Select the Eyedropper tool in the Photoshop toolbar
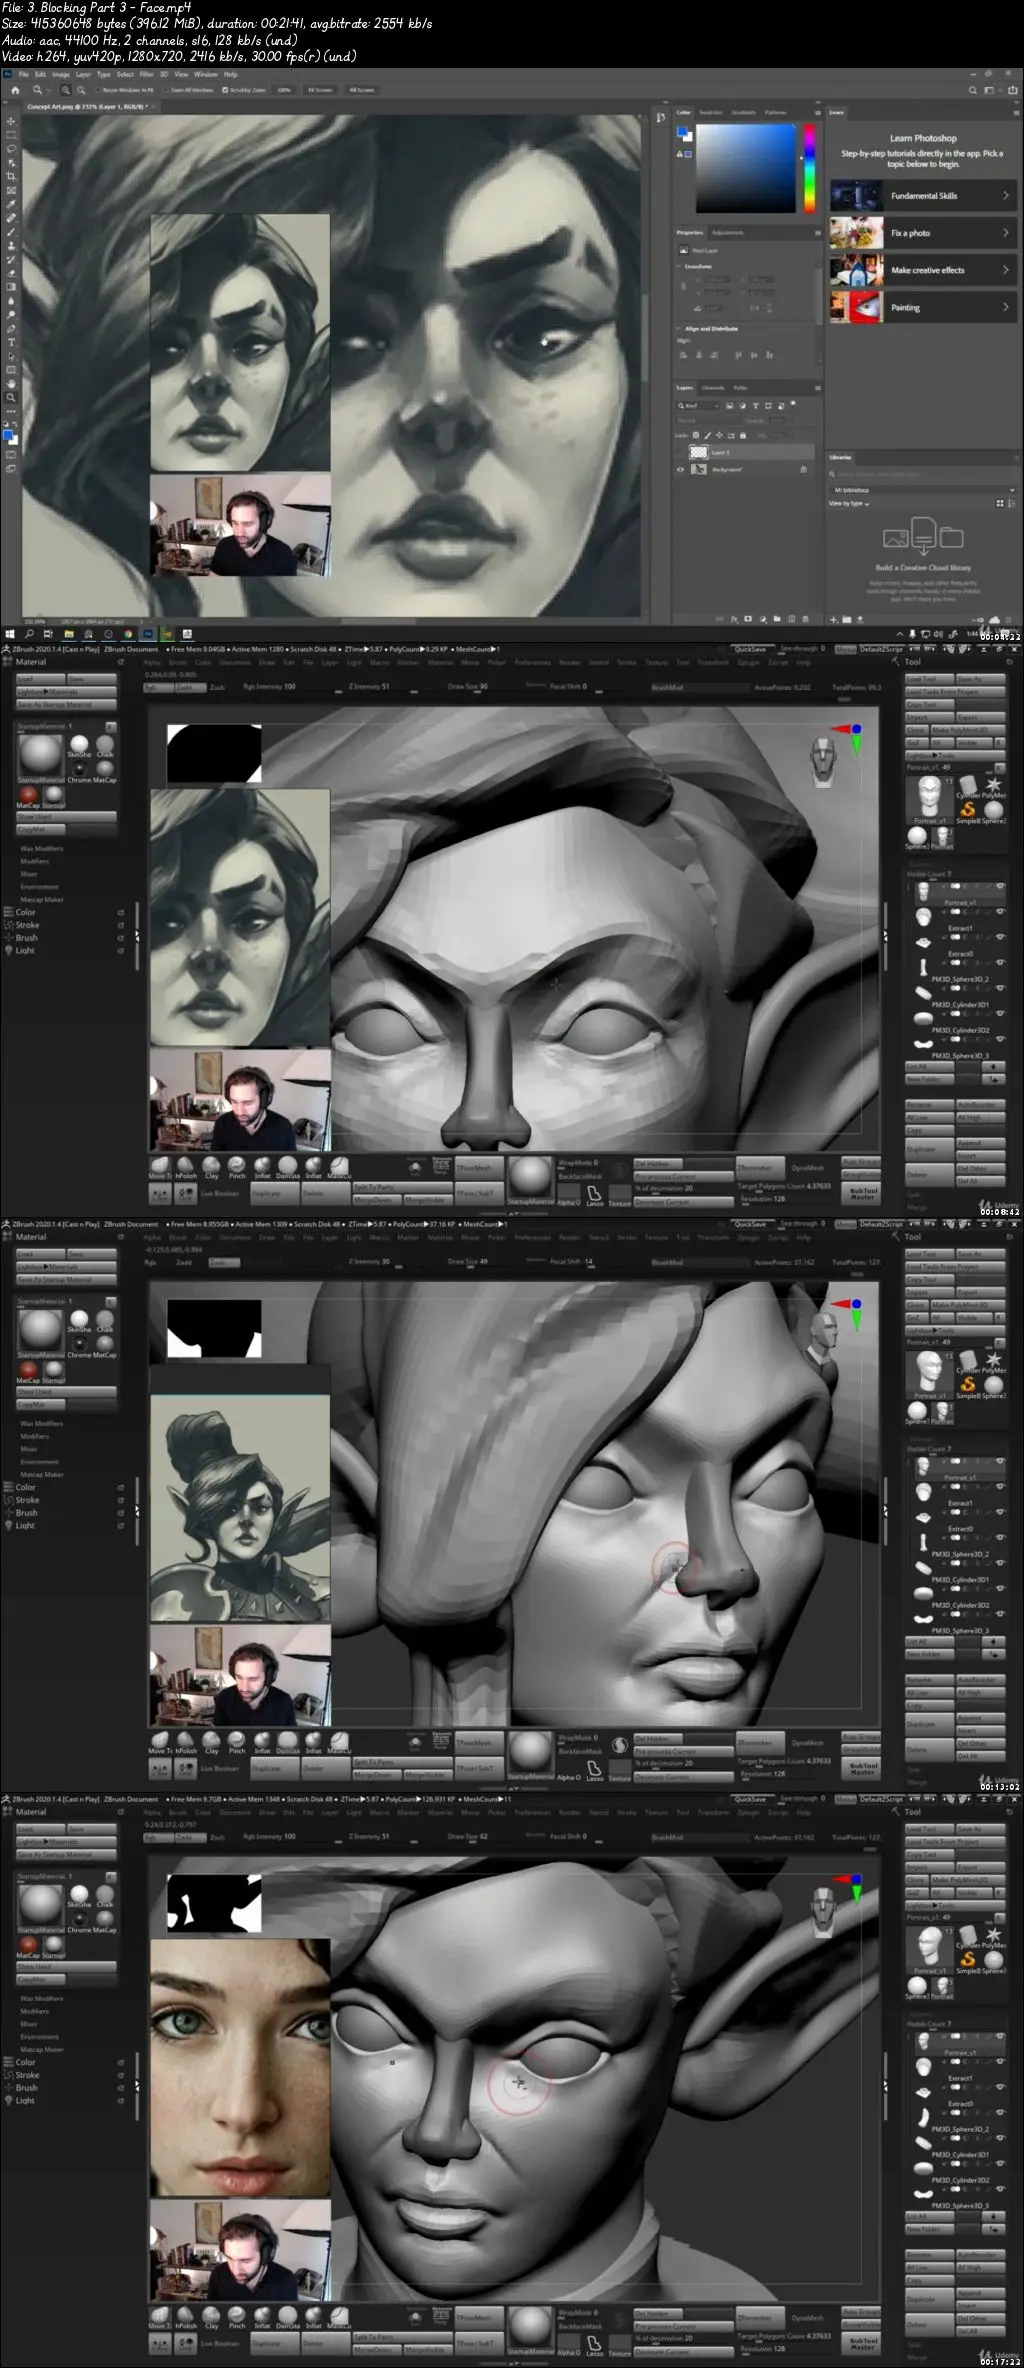The image size is (1024, 2368). tap(11, 204)
